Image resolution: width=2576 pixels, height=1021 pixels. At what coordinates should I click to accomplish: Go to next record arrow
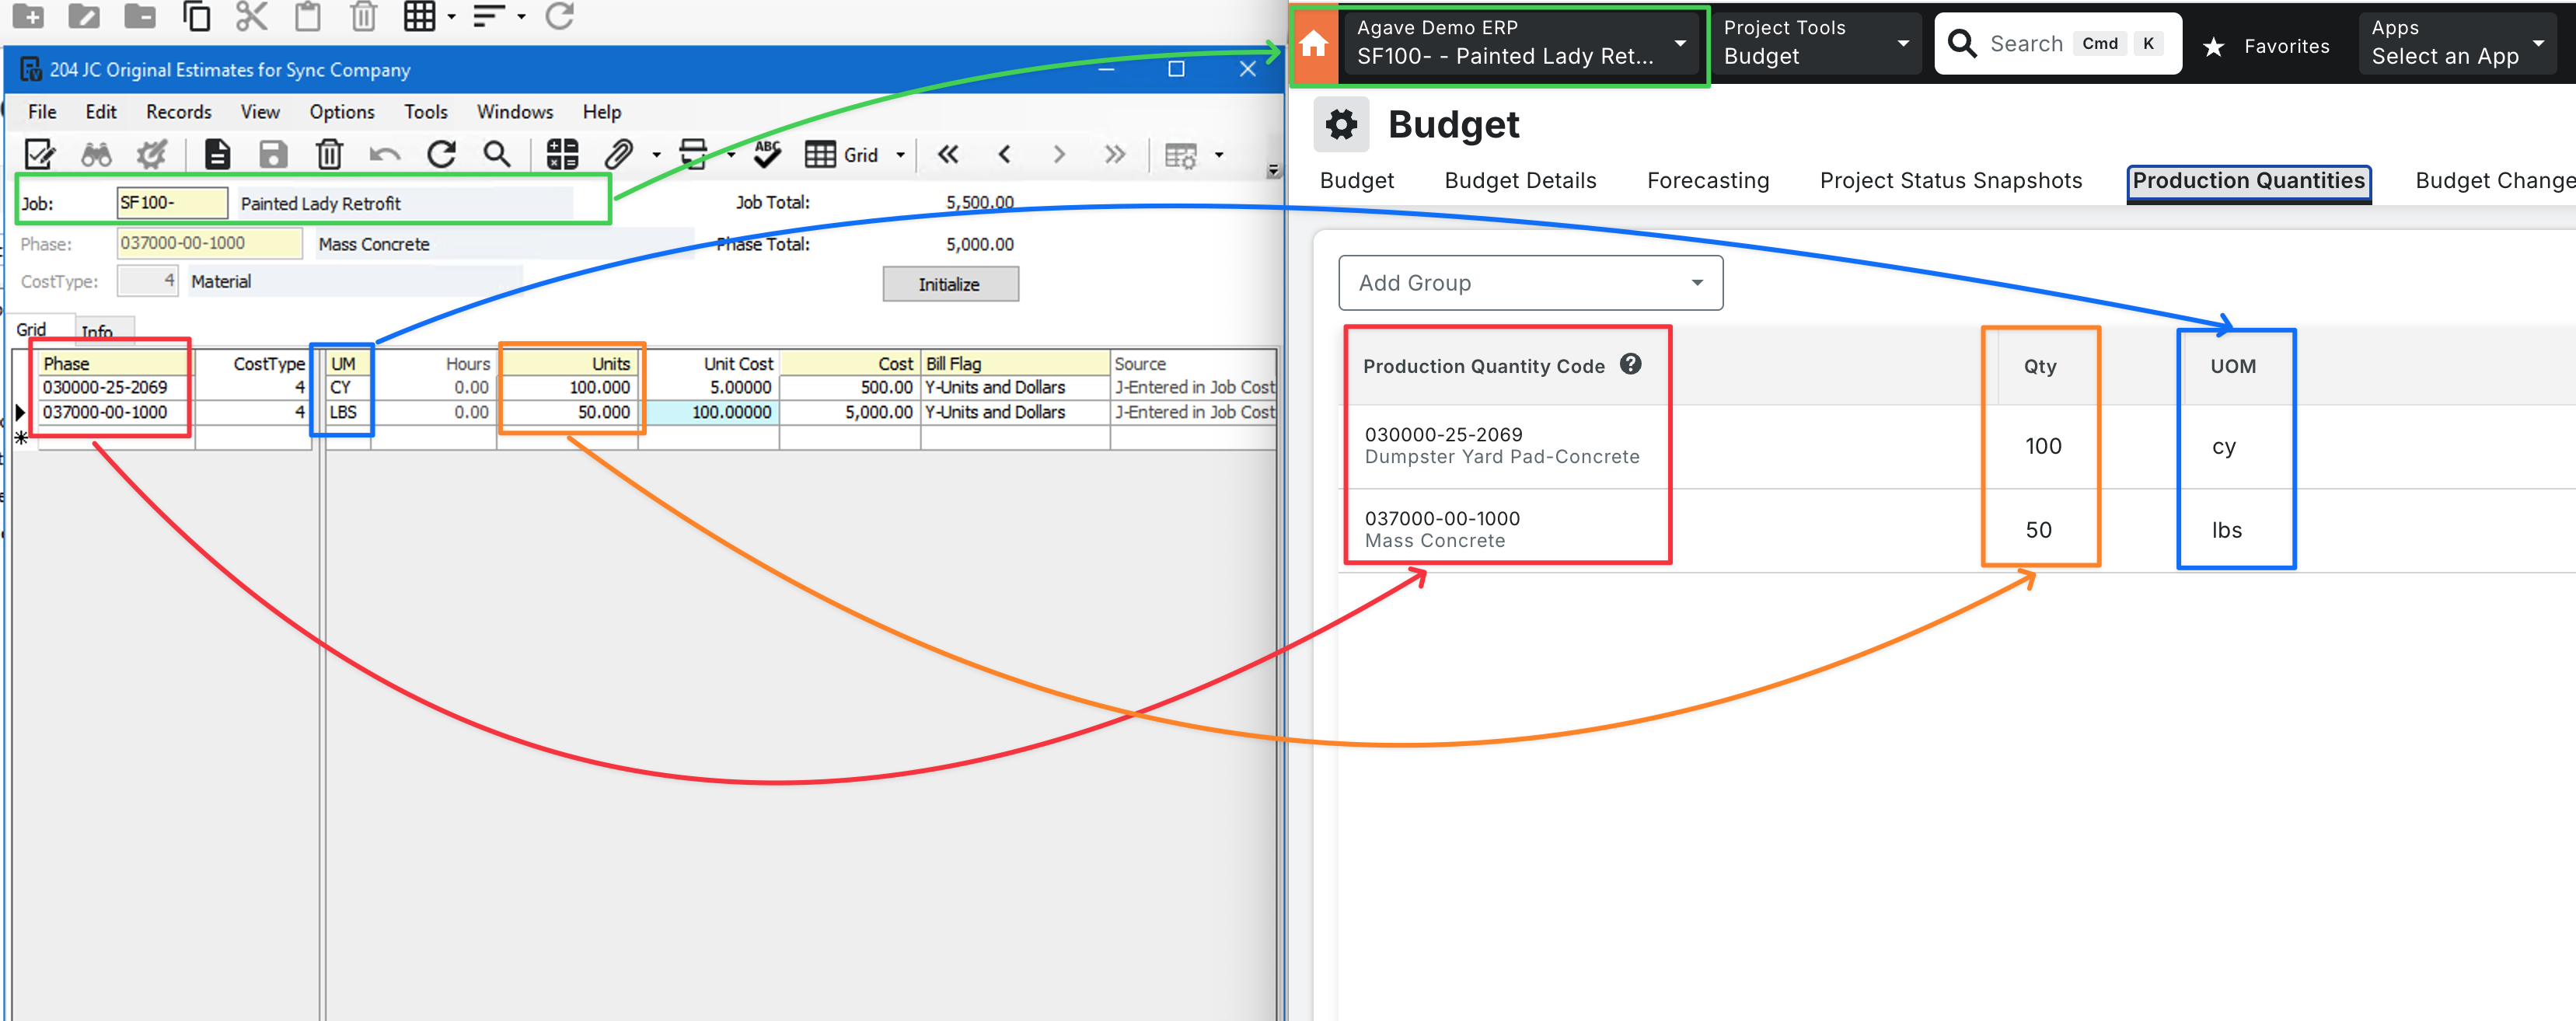[x=1059, y=154]
